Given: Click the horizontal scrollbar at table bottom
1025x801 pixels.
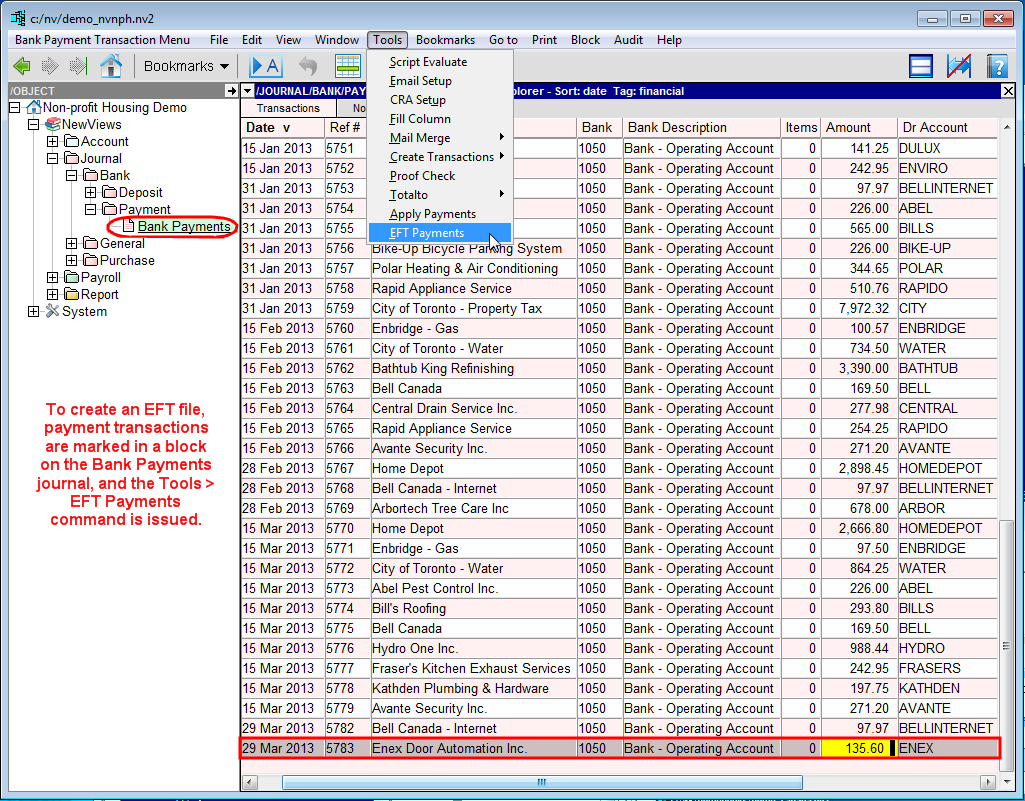Looking at the screenshot, I should [540, 782].
